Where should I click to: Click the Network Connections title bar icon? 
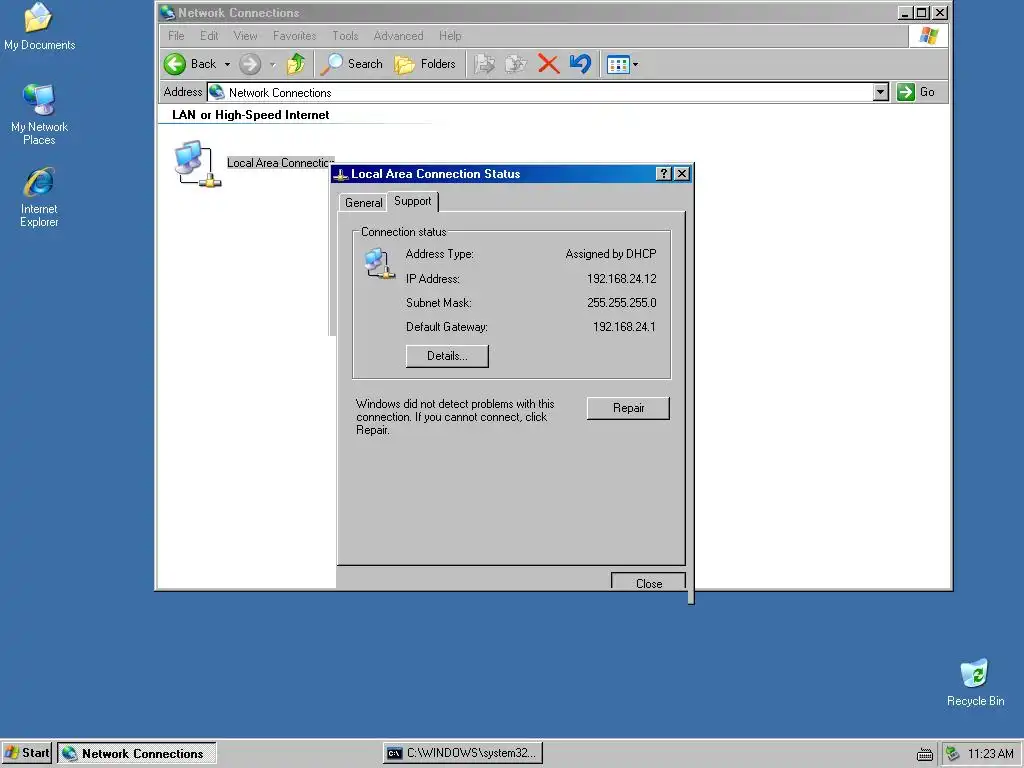[x=168, y=12]
